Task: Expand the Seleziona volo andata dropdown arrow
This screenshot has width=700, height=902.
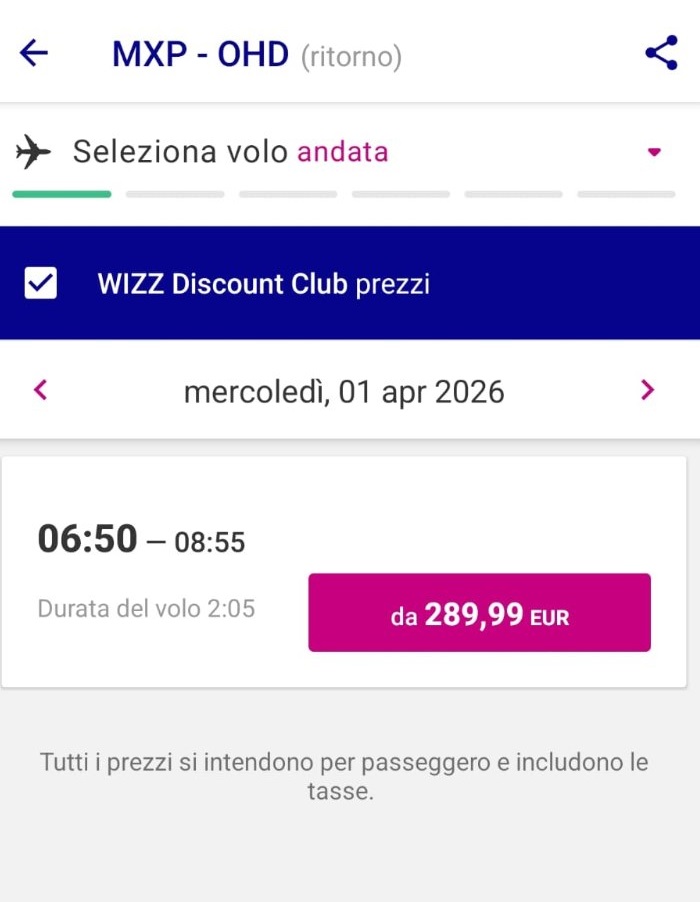Action: point(654,153)
